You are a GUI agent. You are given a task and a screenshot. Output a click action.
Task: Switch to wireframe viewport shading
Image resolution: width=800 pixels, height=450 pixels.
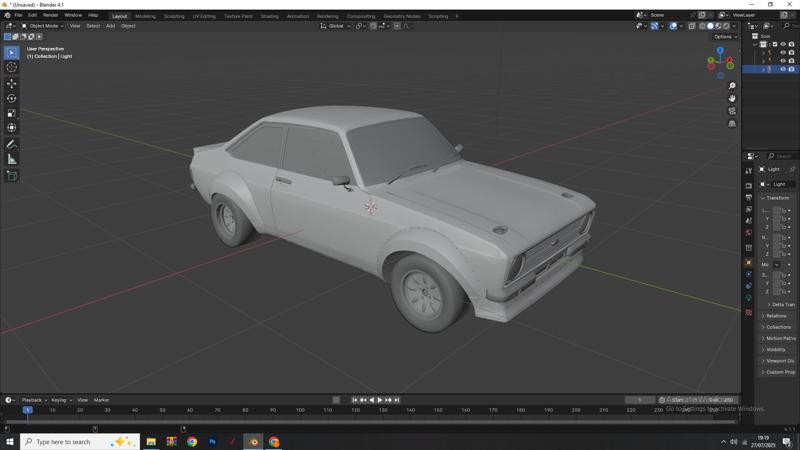click(702, 26)
